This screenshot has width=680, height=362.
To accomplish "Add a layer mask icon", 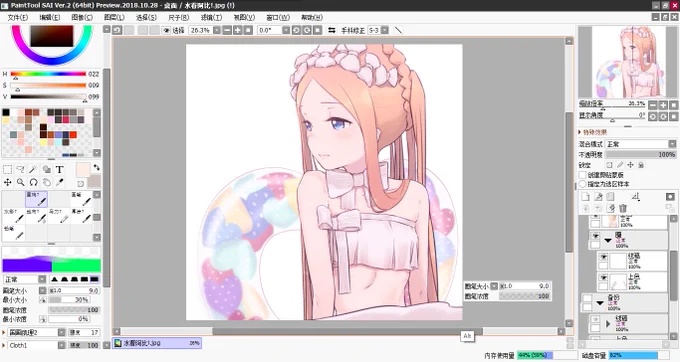I will click(x=670, y=197).
